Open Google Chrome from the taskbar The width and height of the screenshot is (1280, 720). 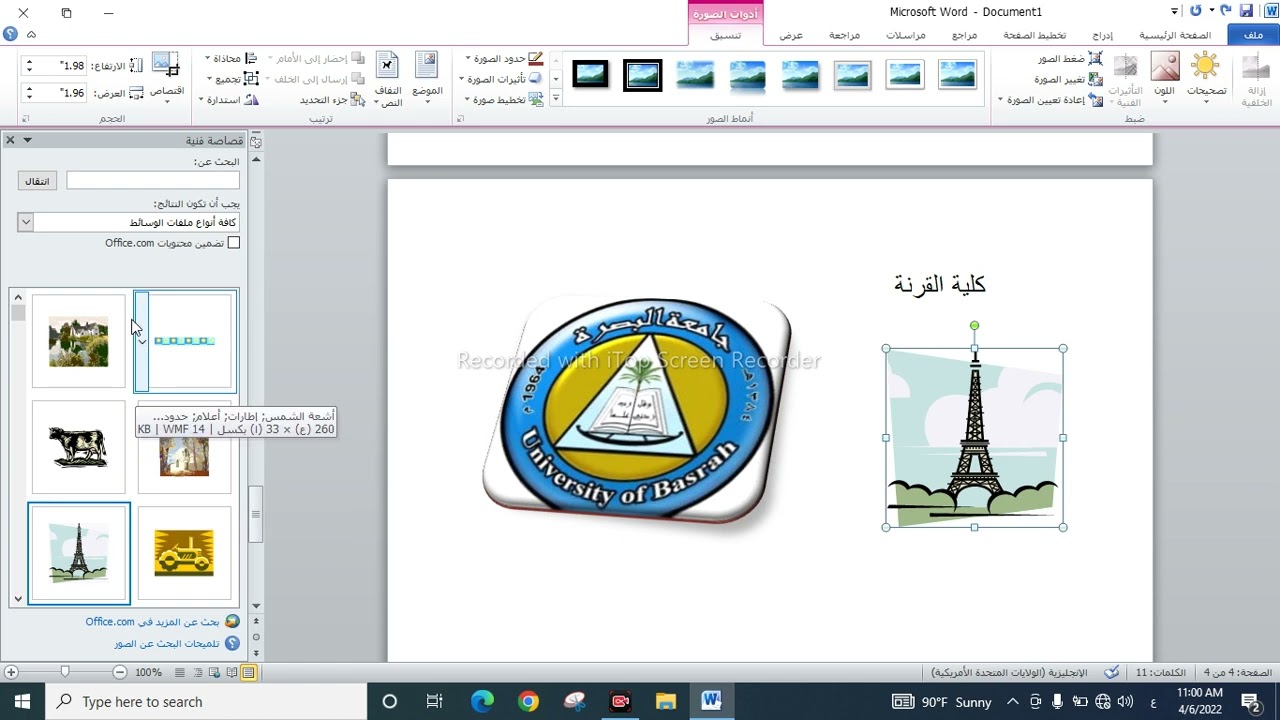528,701
